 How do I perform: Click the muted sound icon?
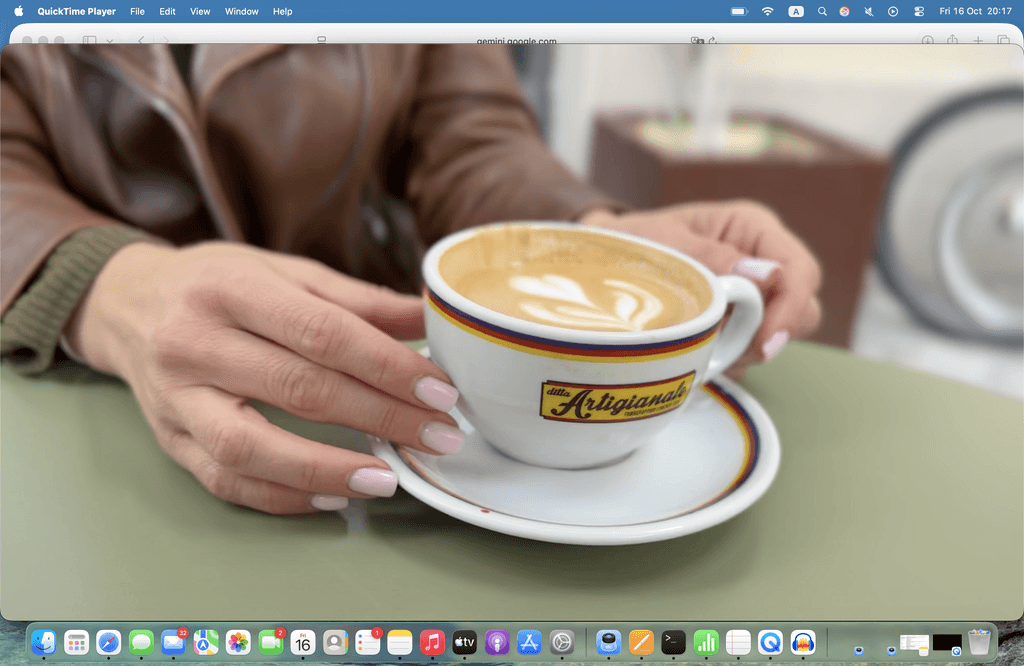coord(869,11)
